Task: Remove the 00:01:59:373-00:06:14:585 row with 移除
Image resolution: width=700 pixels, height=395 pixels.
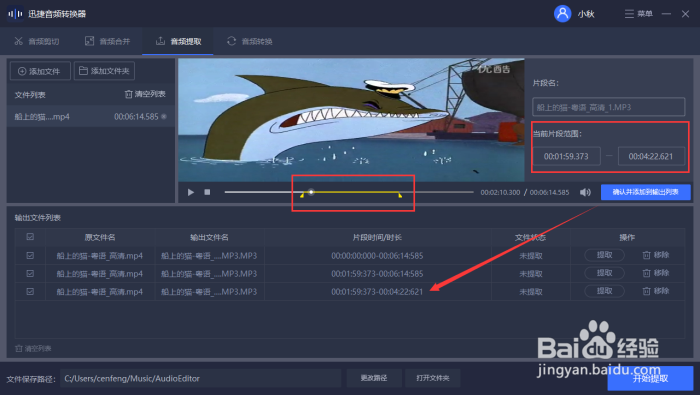Action: [x=656, y=273]
